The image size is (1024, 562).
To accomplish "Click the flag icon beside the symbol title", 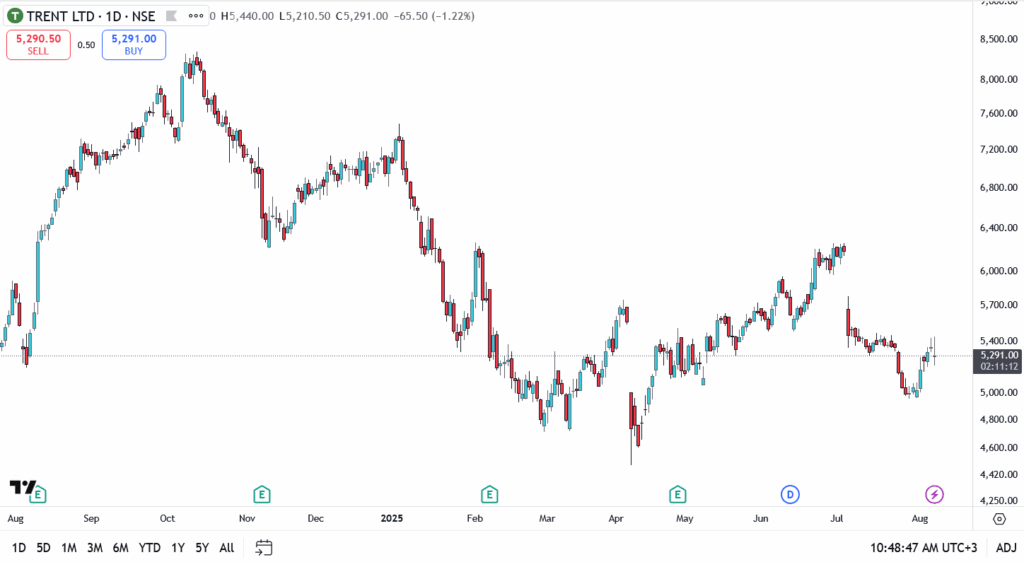I will (171, 16).
